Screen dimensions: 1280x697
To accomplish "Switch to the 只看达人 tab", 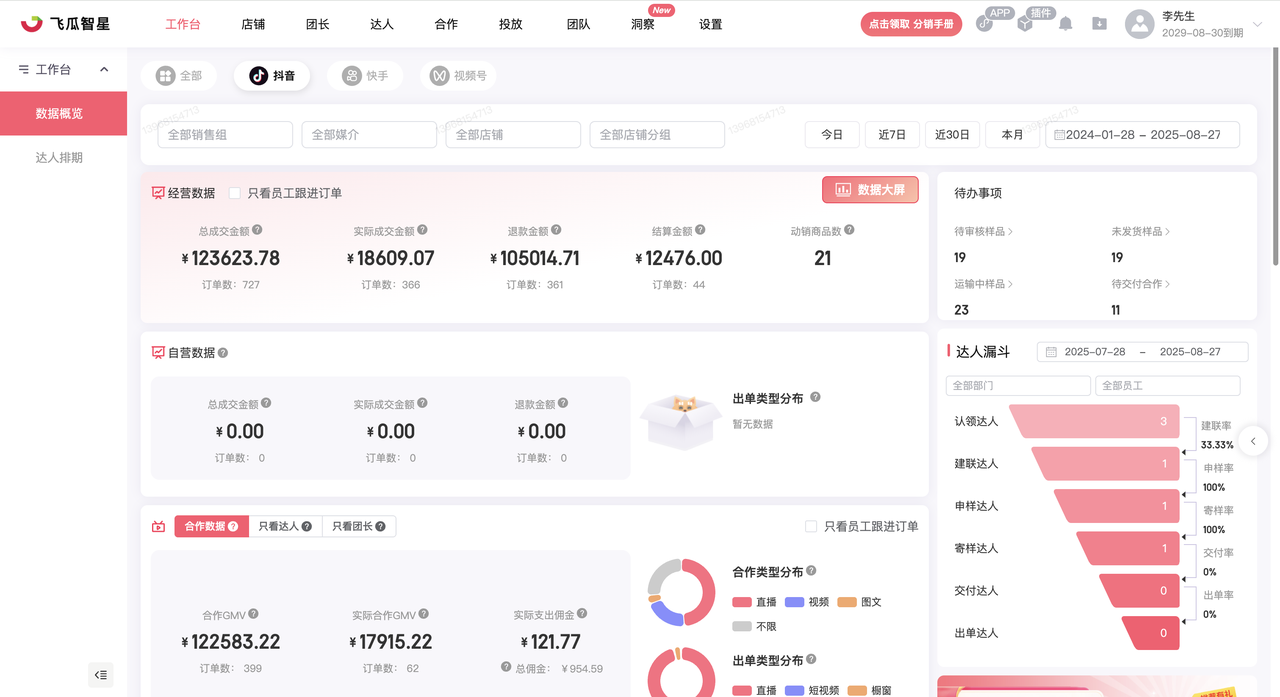I will 285,526.
